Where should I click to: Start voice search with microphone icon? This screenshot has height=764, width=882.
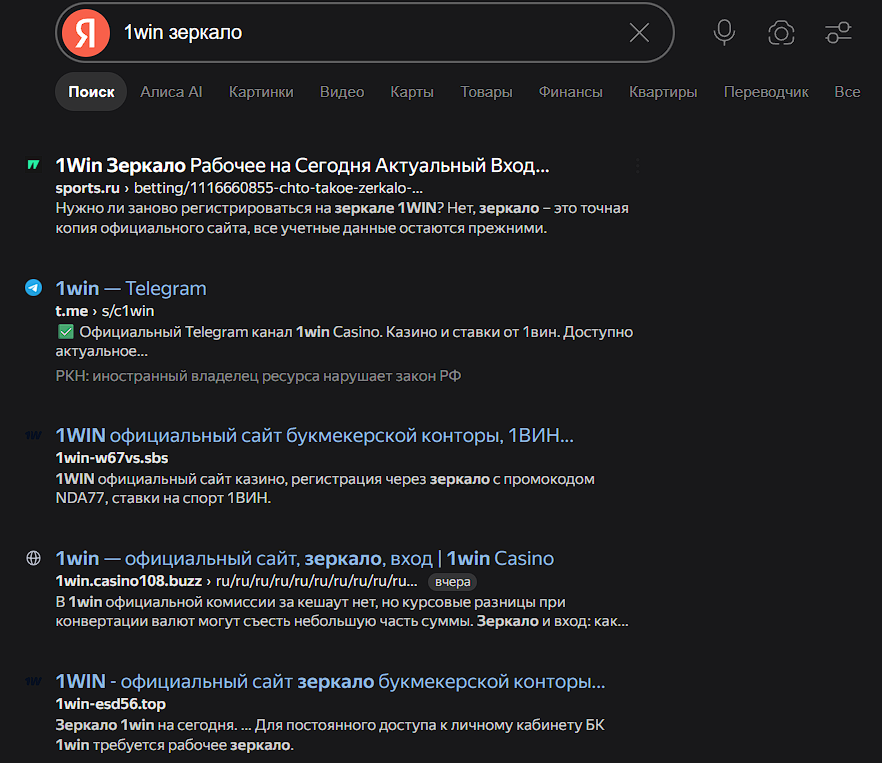[724, 33]
